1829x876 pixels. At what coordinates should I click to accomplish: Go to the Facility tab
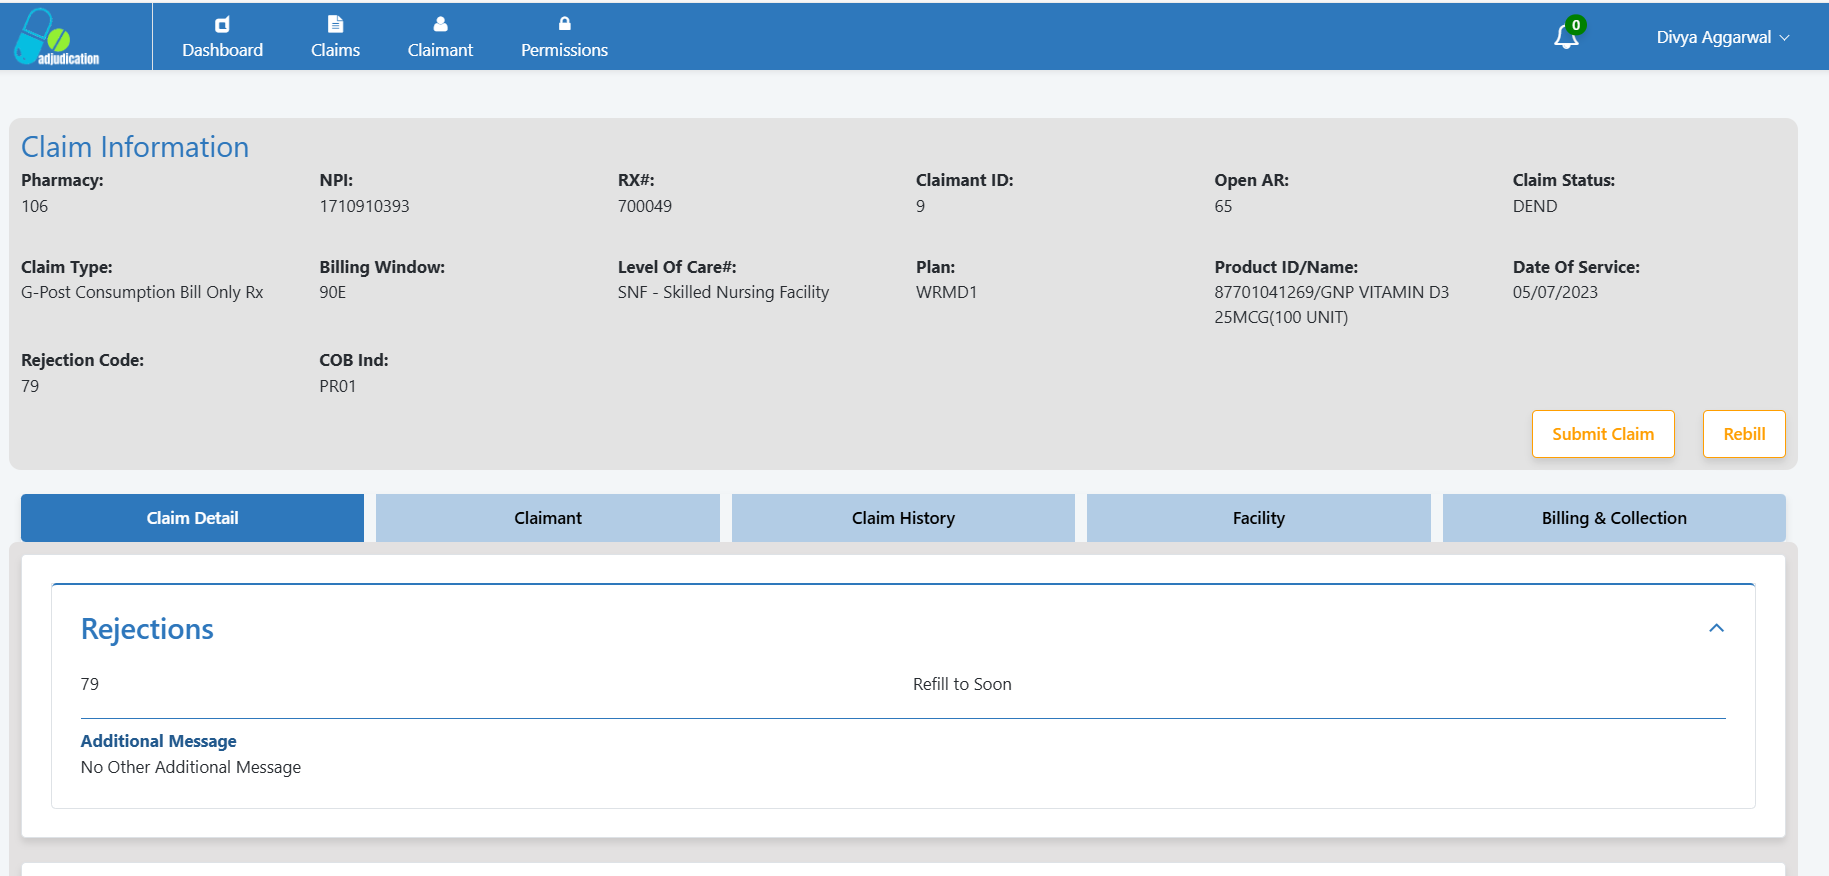coord(1258,518)
